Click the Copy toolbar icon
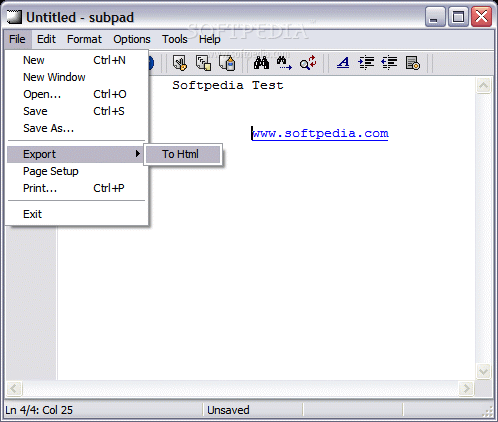The image size is (498, 422). pyautogui.click(x=203, y=63)
